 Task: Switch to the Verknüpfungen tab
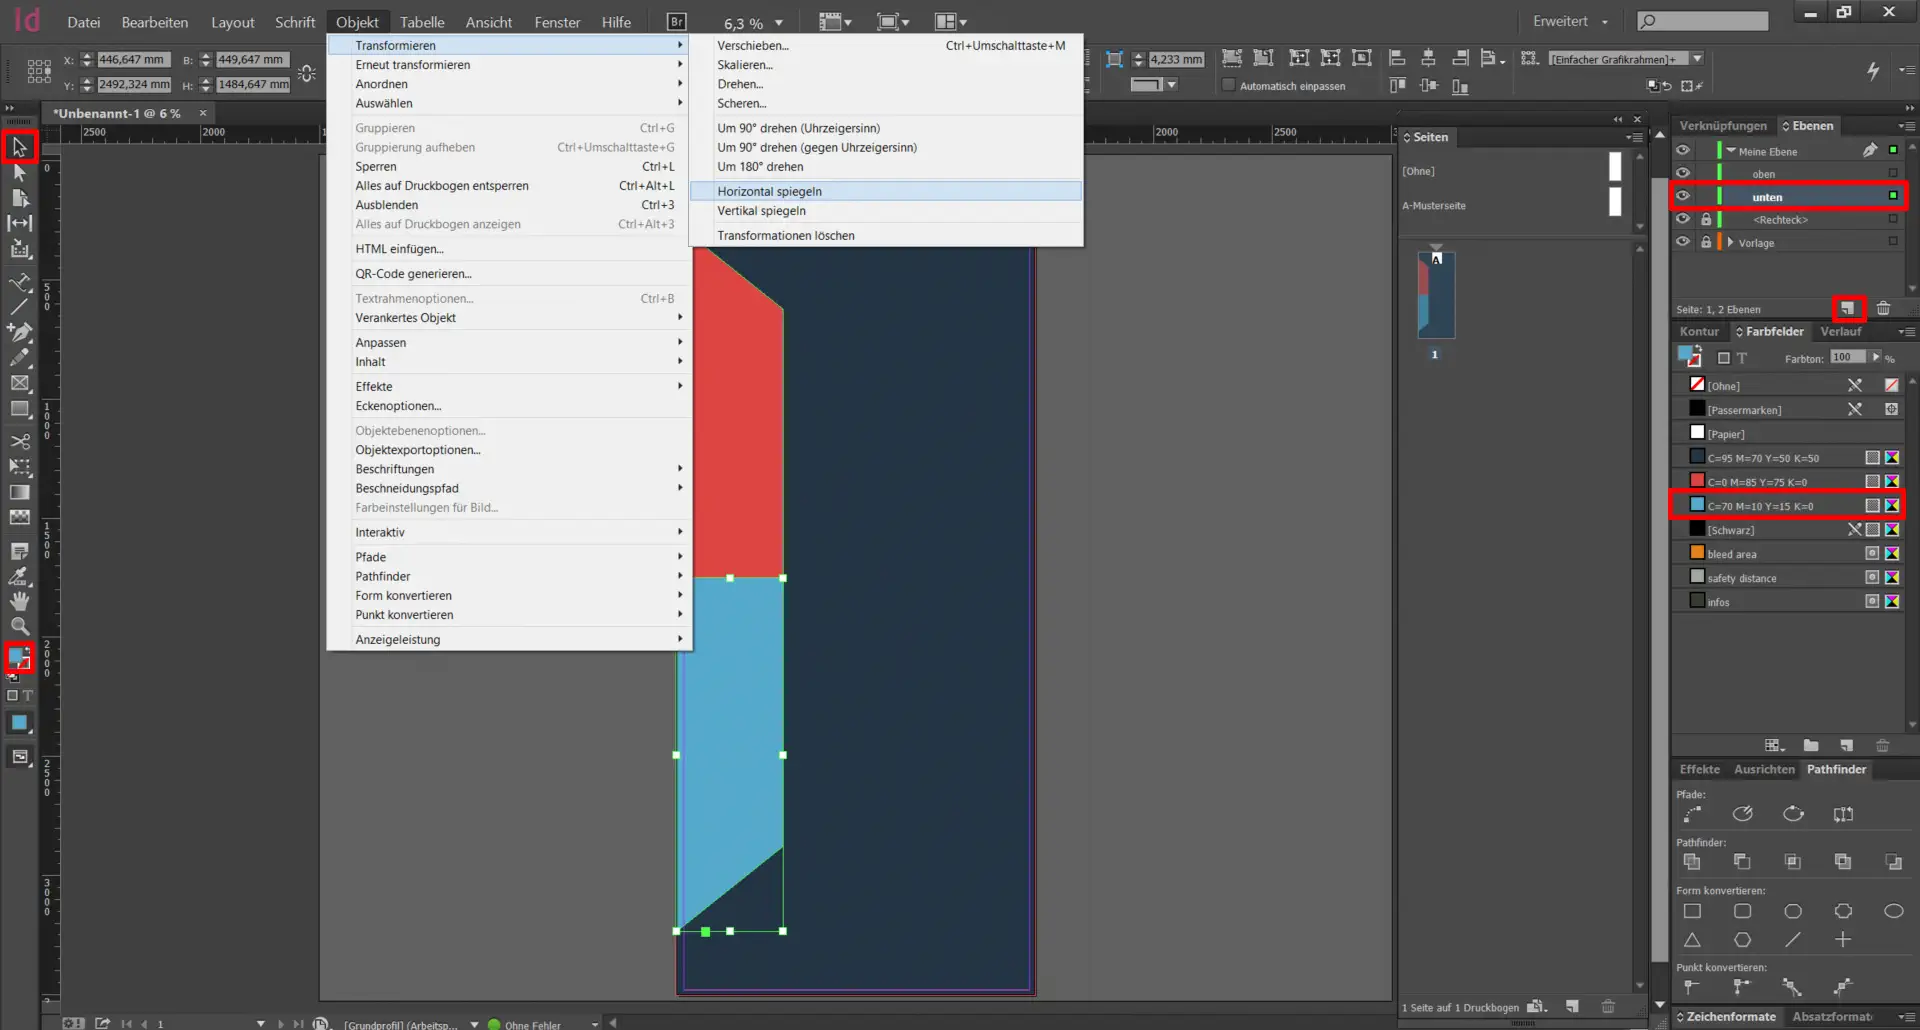[x=1723, y=126]
